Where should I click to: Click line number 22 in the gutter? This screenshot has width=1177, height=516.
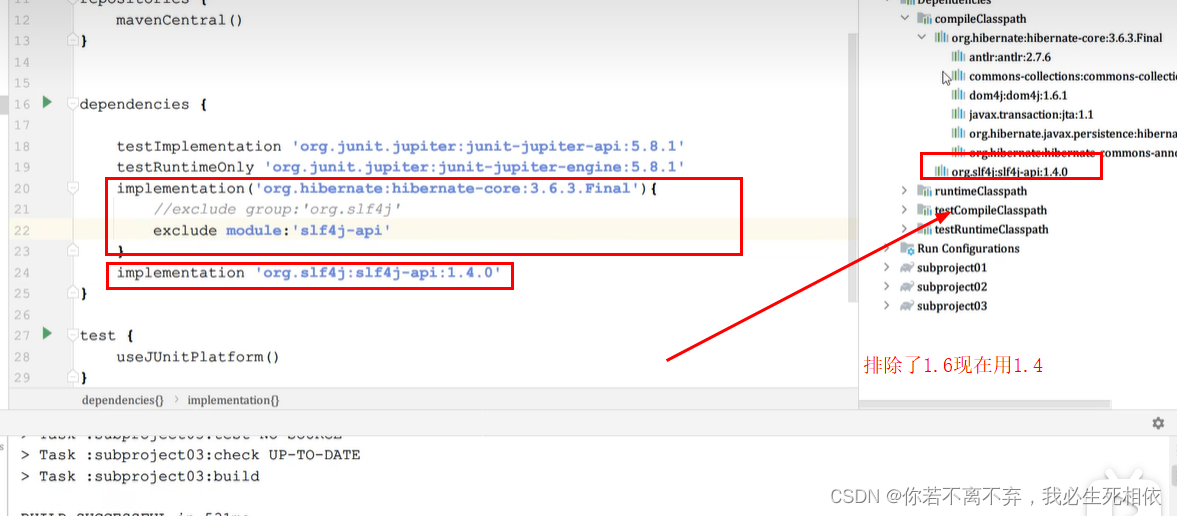(22, 231)
